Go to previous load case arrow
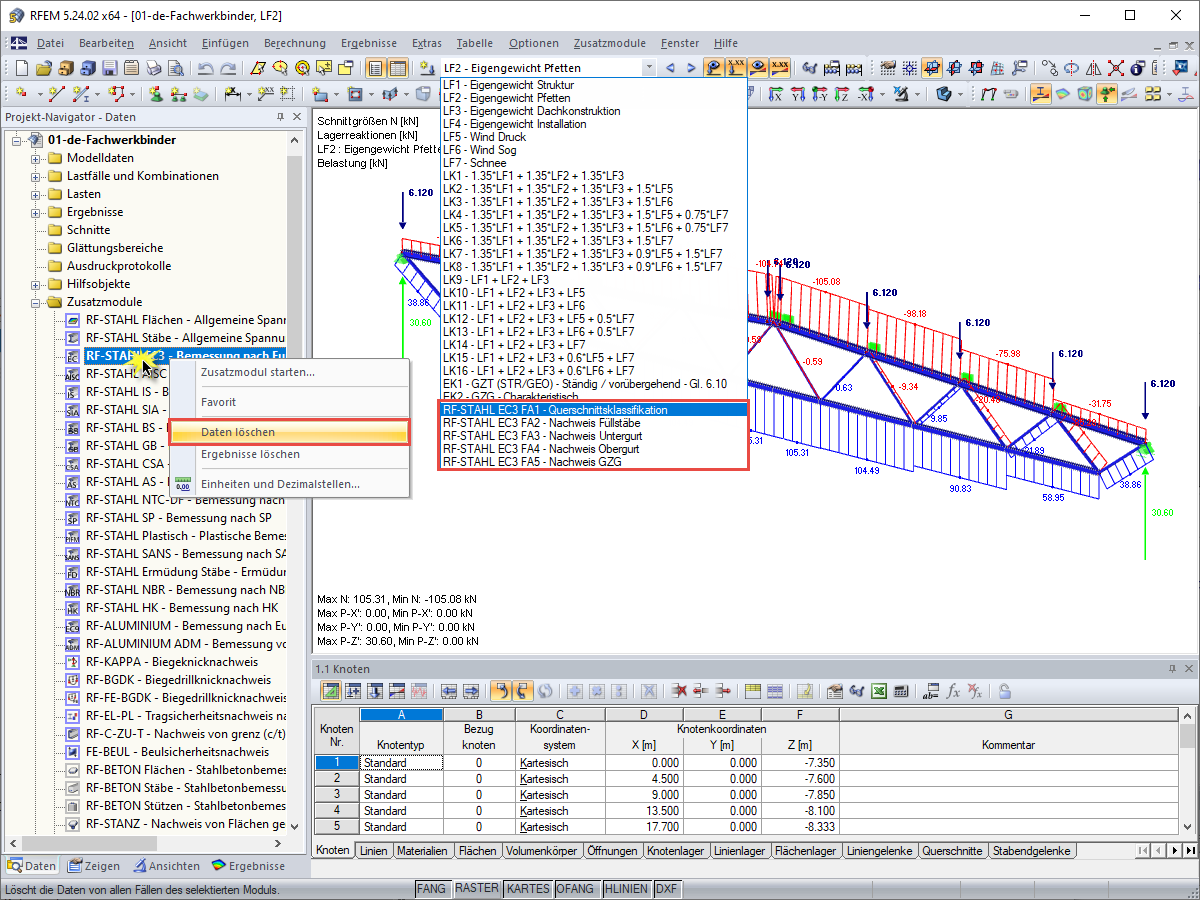The height and width of the screenshot is (900, 1200). (671, 68)
